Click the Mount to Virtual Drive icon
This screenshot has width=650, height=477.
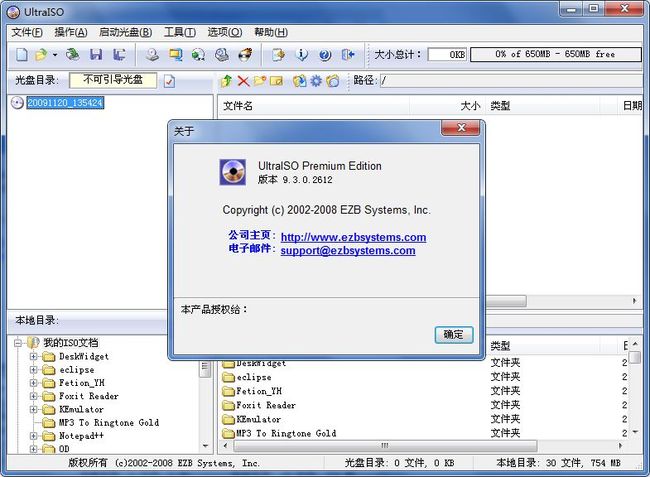222,54
